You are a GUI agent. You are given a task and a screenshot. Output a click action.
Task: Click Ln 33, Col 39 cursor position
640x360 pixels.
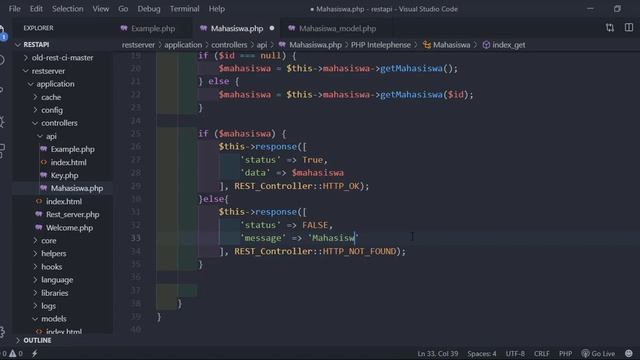tap(438, 354)
